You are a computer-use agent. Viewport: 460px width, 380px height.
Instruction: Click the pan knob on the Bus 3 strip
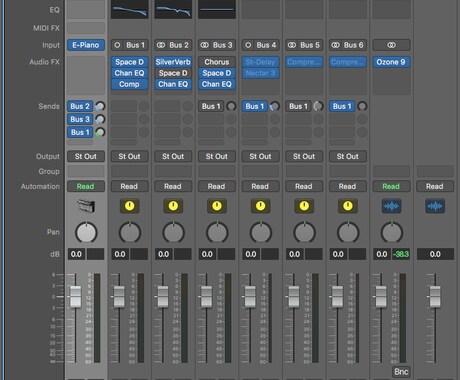[217, 232]
